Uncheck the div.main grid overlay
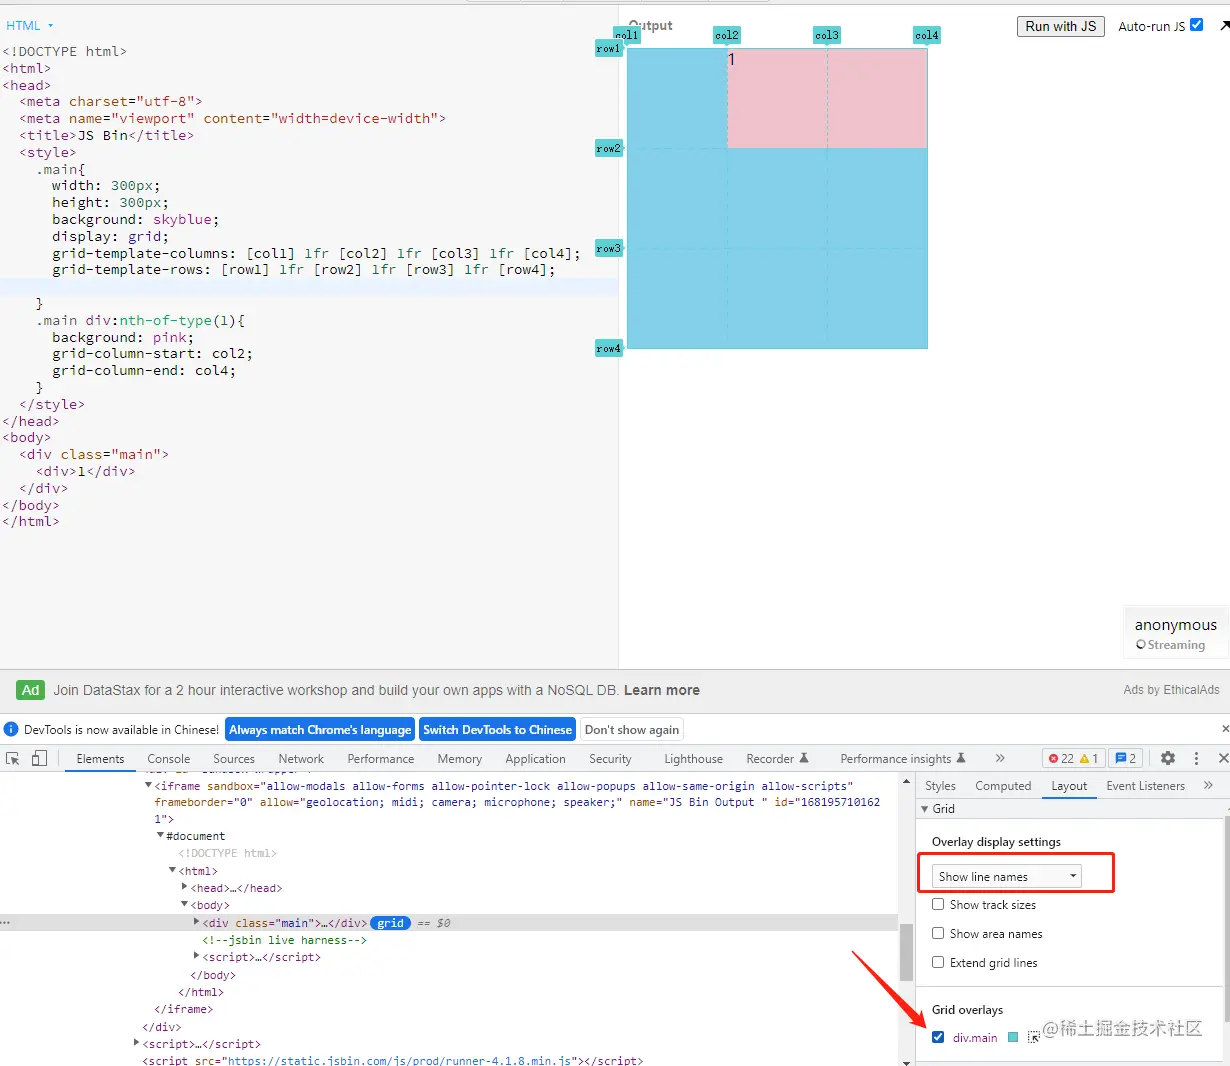 pyautogui.click(x=938, y=1037)
